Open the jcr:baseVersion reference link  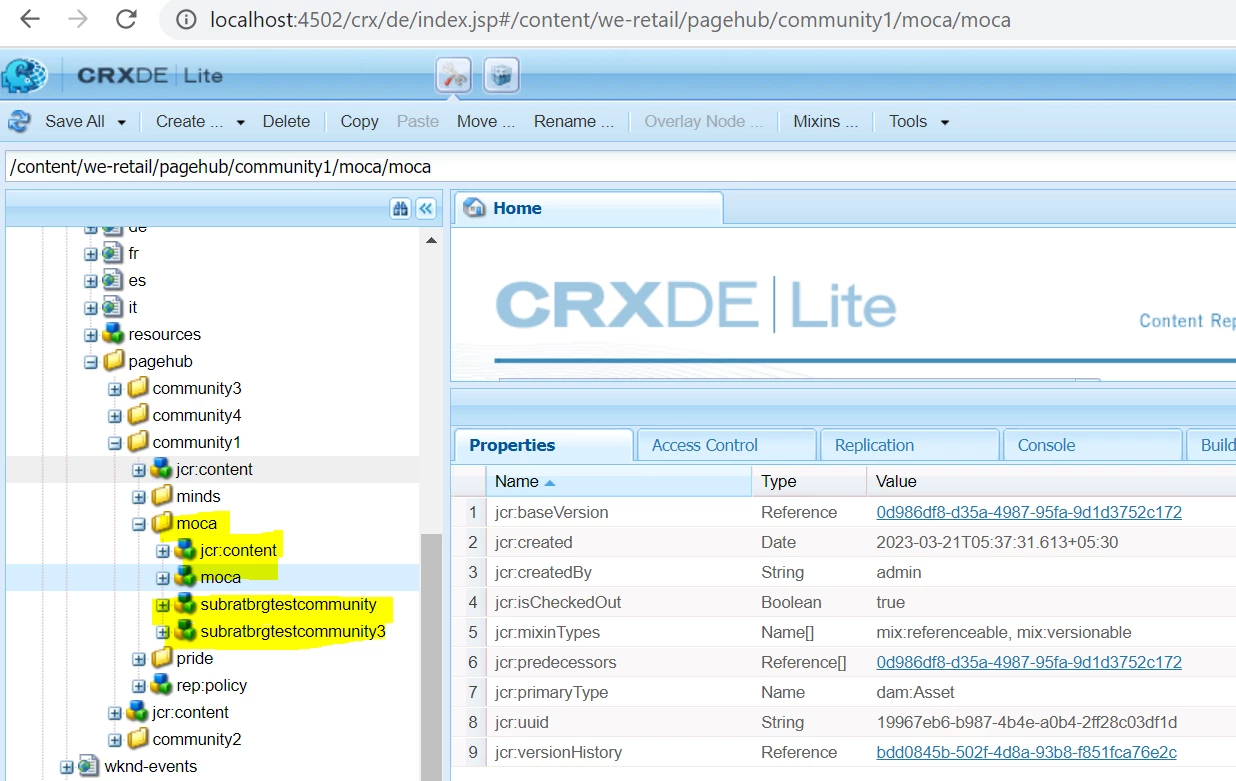1029,512
